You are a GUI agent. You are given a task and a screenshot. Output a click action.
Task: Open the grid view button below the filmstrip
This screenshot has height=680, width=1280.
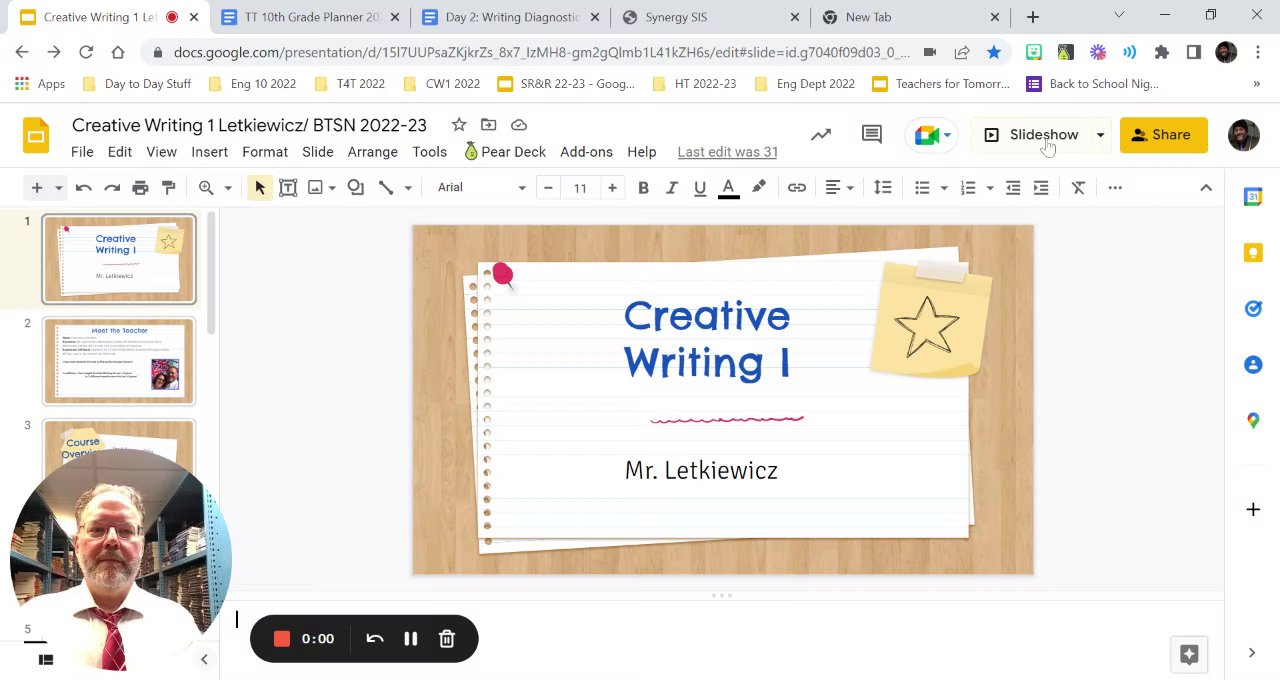pos(45,660)
